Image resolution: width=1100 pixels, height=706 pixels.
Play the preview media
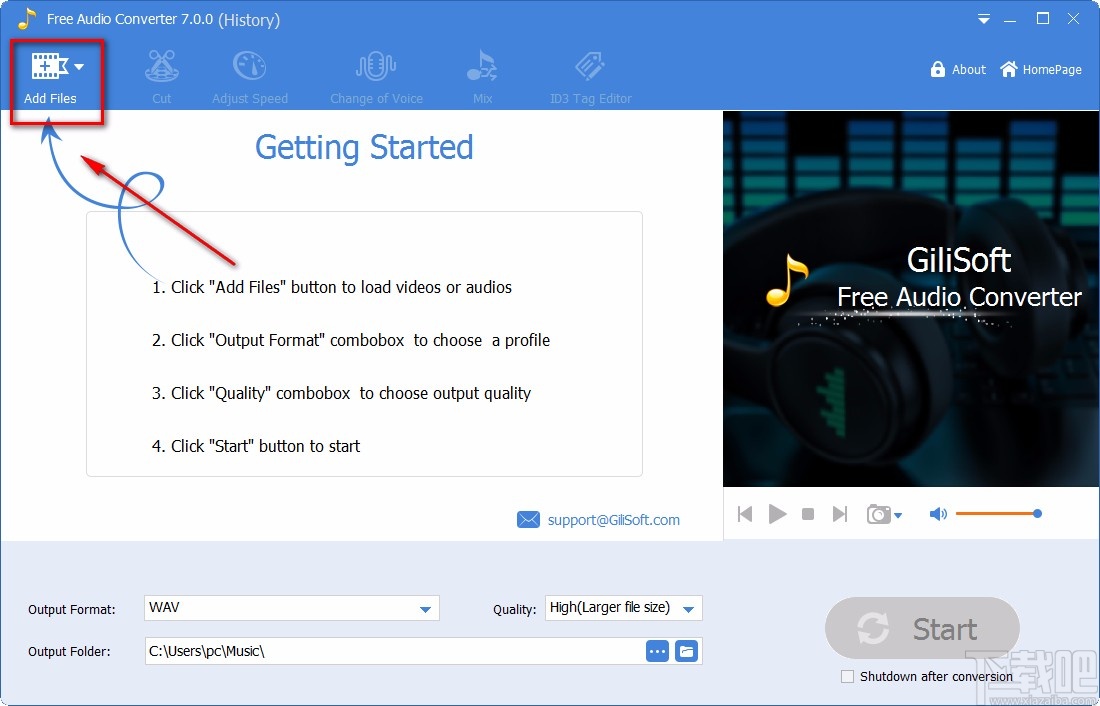coord(777,514)
